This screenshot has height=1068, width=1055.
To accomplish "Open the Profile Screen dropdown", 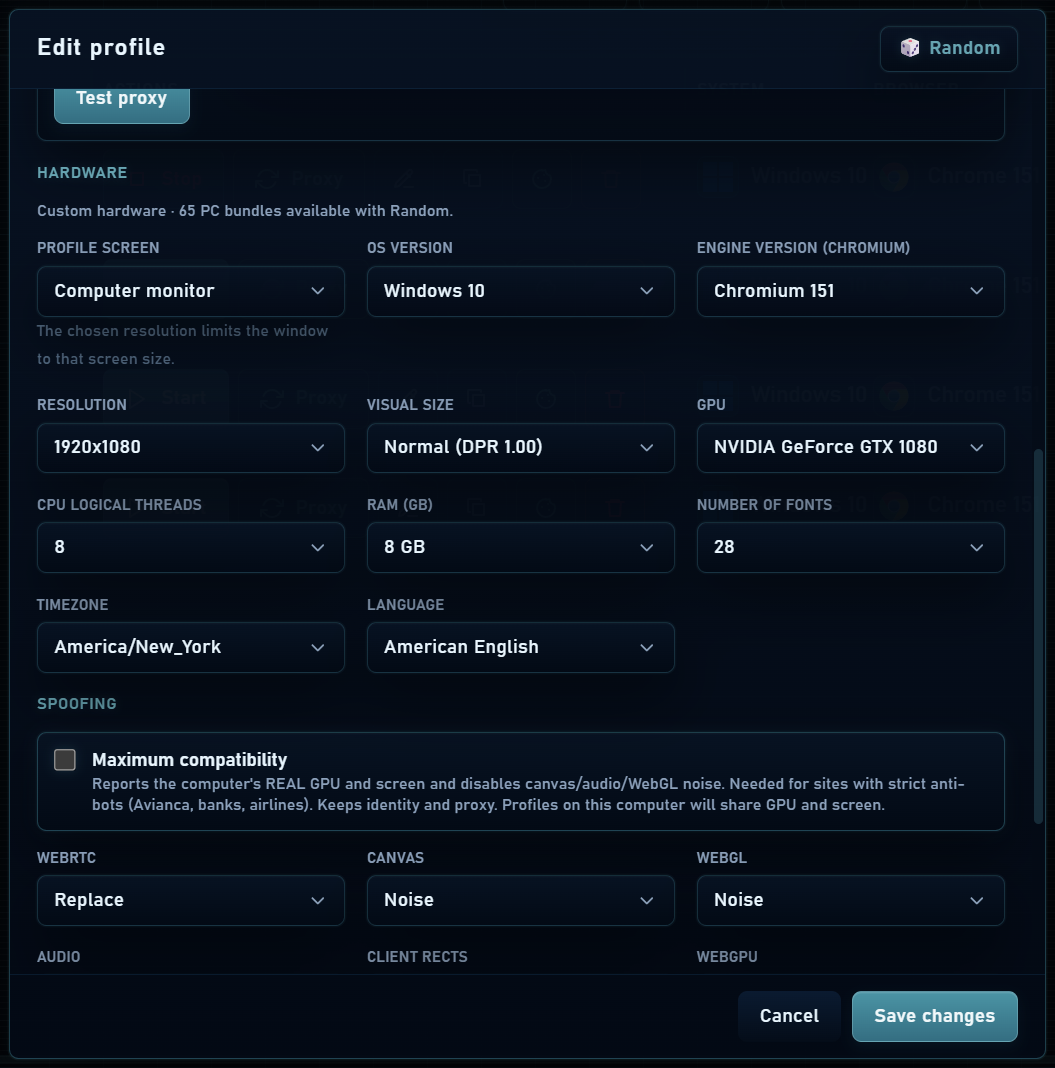I will (x=191, y=292).
